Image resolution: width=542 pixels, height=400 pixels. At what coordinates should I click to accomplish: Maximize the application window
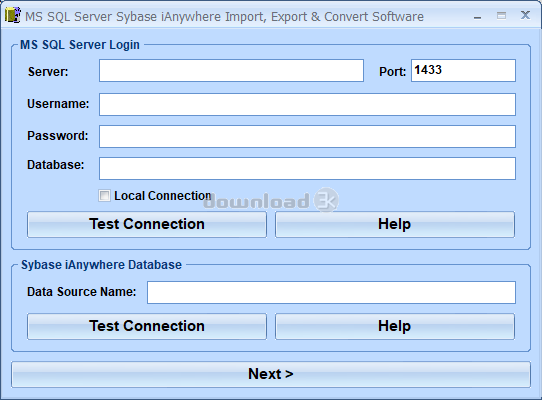(501, 16)
